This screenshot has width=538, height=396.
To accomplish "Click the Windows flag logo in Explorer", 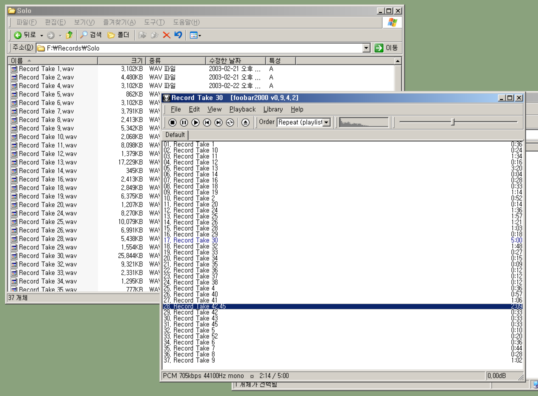I will (392, 23).
